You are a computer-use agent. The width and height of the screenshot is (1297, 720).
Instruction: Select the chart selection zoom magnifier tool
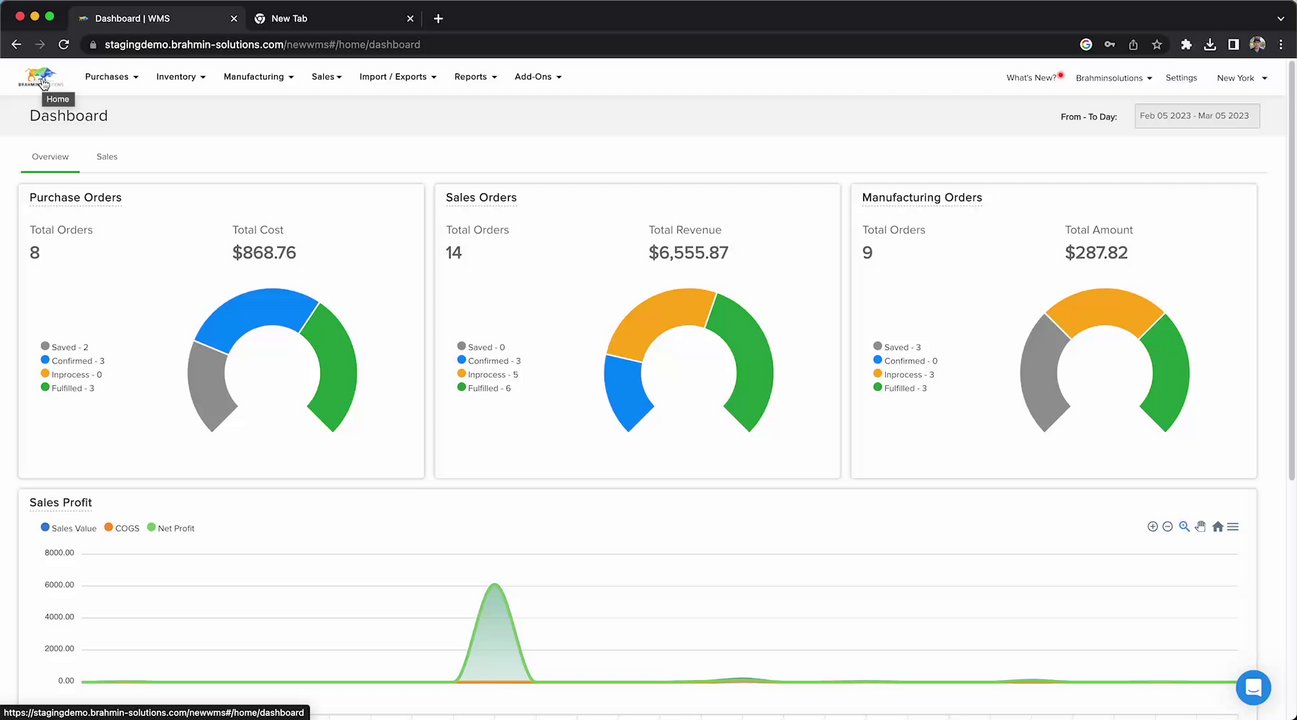1184,527
